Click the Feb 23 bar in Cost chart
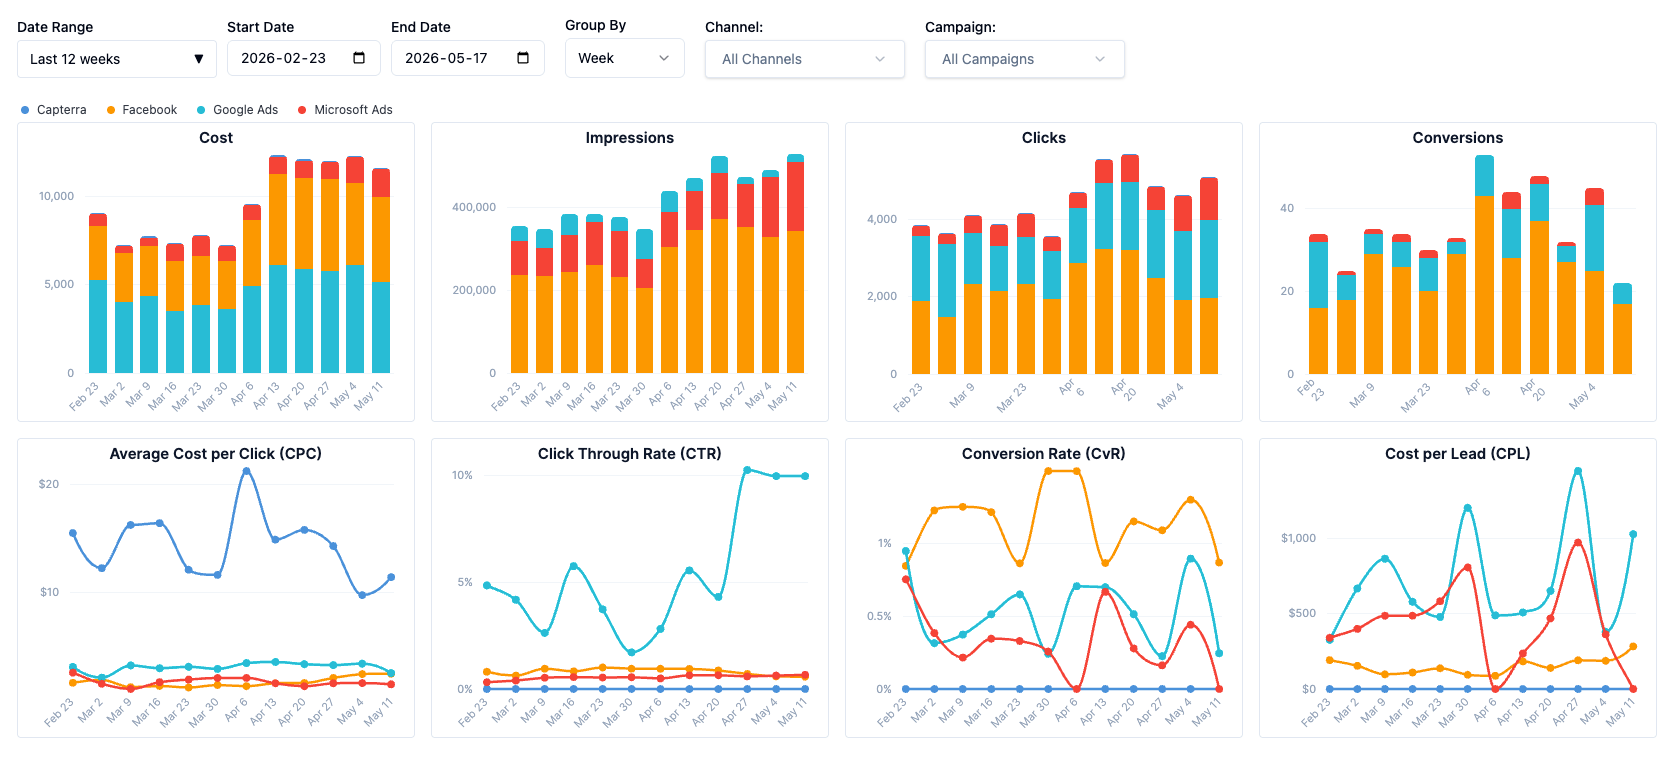Viewport: 1667px width, 766px height. (98, 293)
